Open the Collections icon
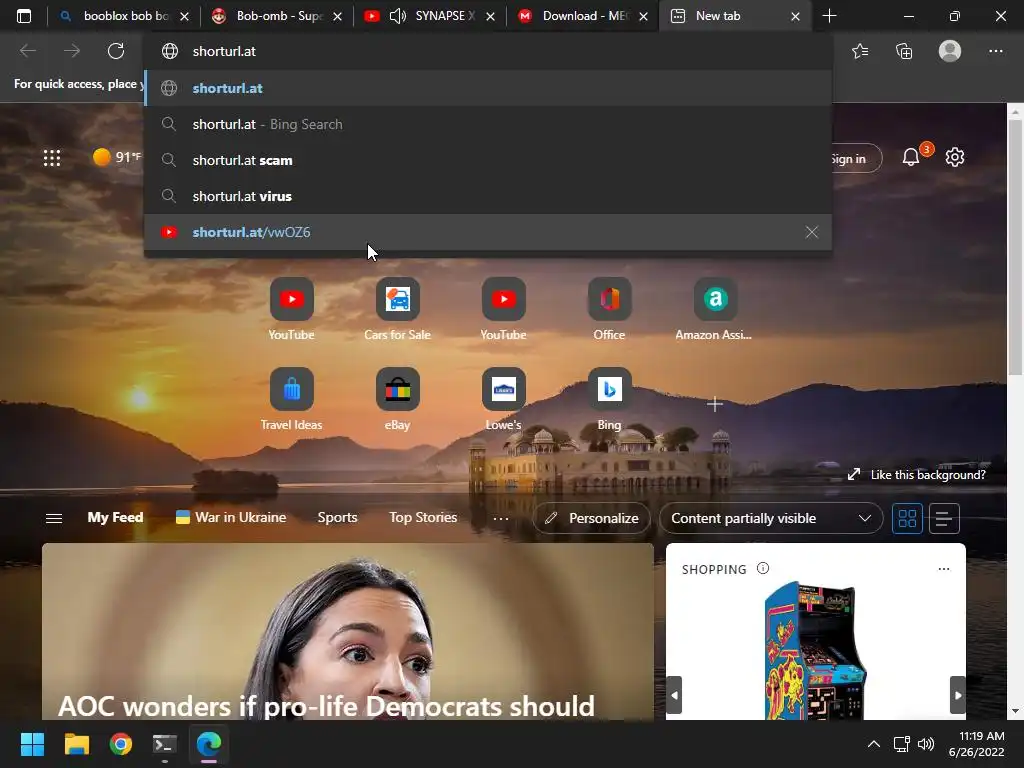Viewport: 1024px width, 768px height. 904,51
